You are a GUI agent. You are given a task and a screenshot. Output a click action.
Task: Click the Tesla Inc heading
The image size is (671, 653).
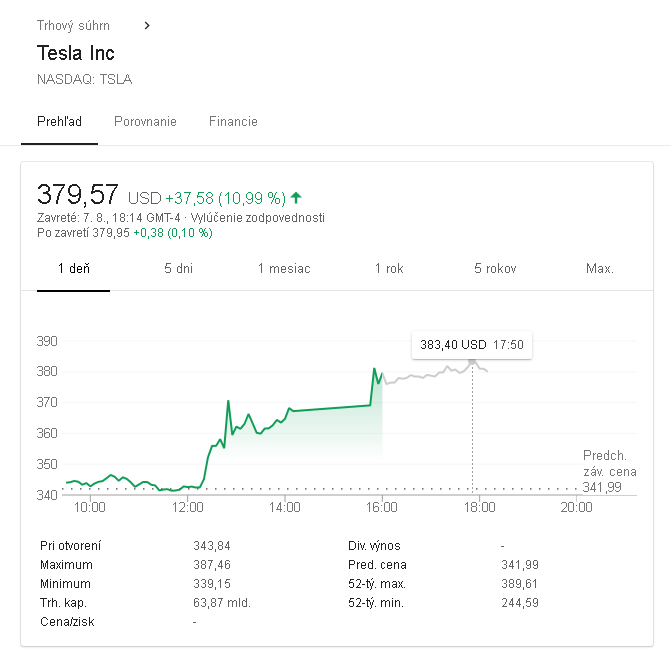(x=76, y=53)
